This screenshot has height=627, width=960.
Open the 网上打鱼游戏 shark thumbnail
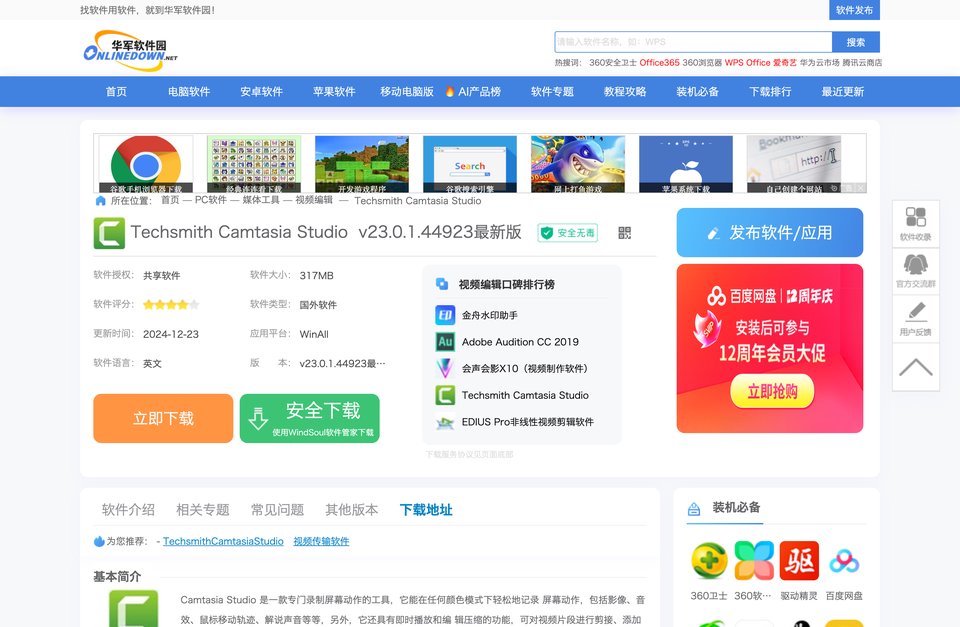pos(578,164)
